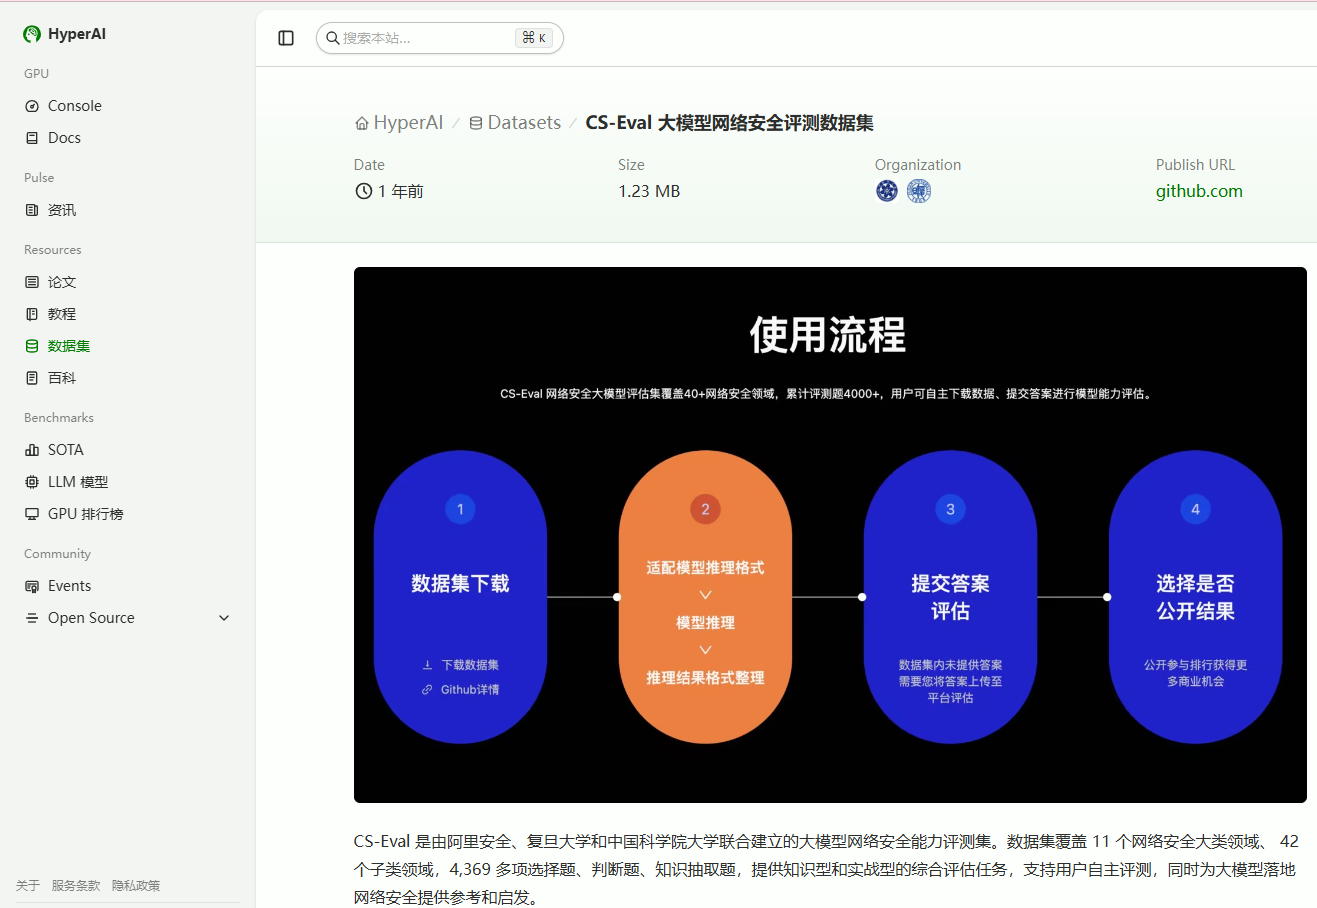Click the LLM 模型 chip icon
Viewport: 1317px width, 908px height.
[x=32, y=482]
